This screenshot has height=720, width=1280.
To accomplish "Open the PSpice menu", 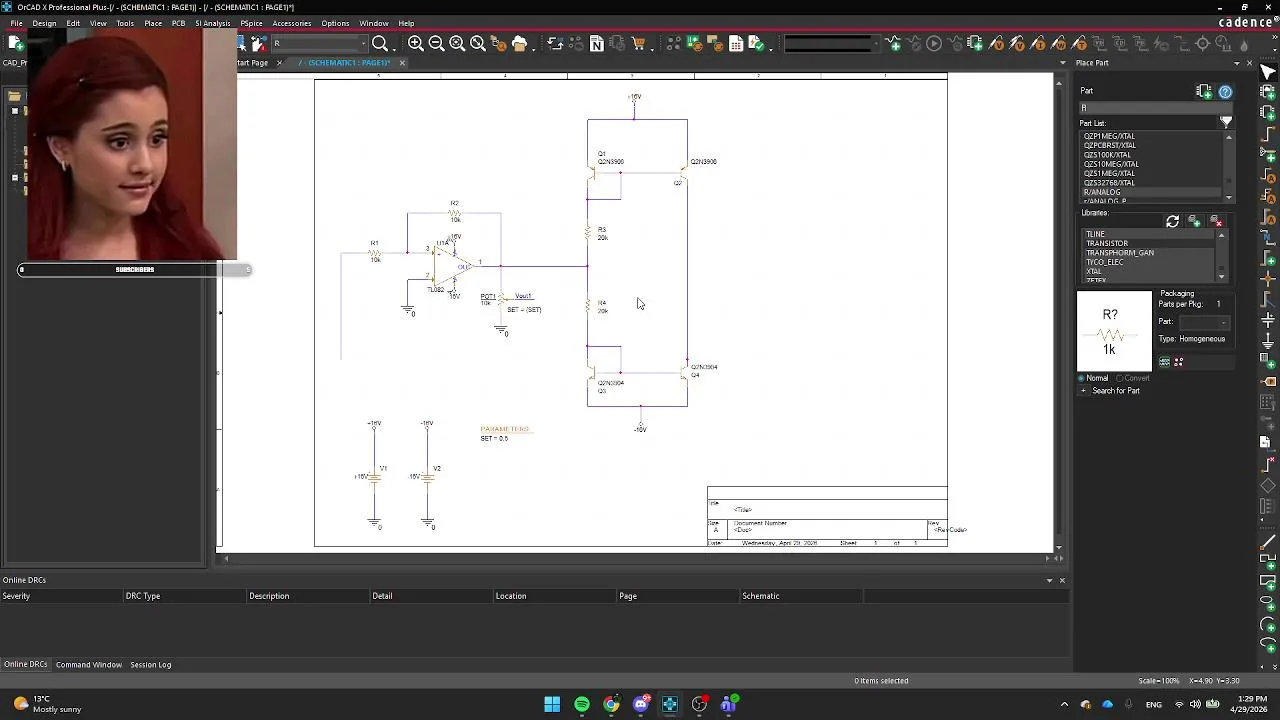I will [x=251, y=23].
